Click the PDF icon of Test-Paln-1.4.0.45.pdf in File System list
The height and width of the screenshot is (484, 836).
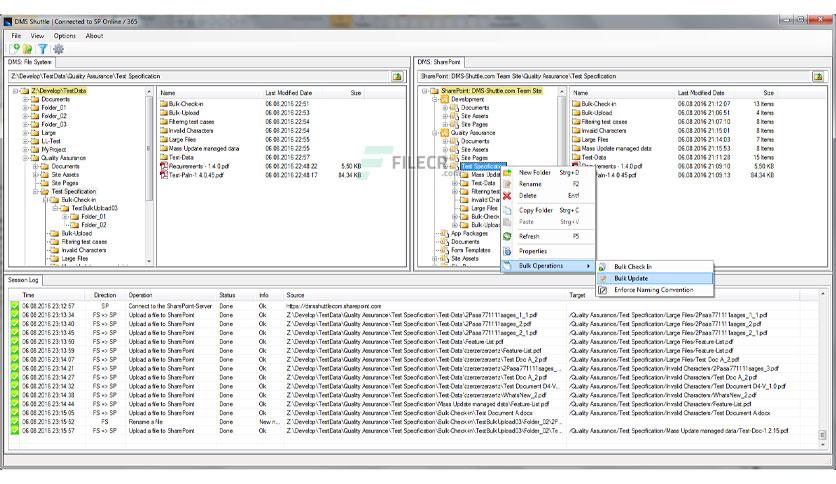point(164,175)
